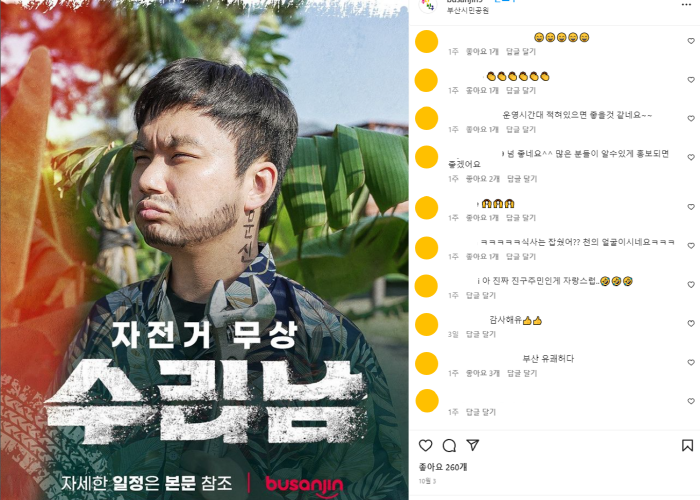
Task: Share the post with the paper plane icon
Action: coord(473,445)
